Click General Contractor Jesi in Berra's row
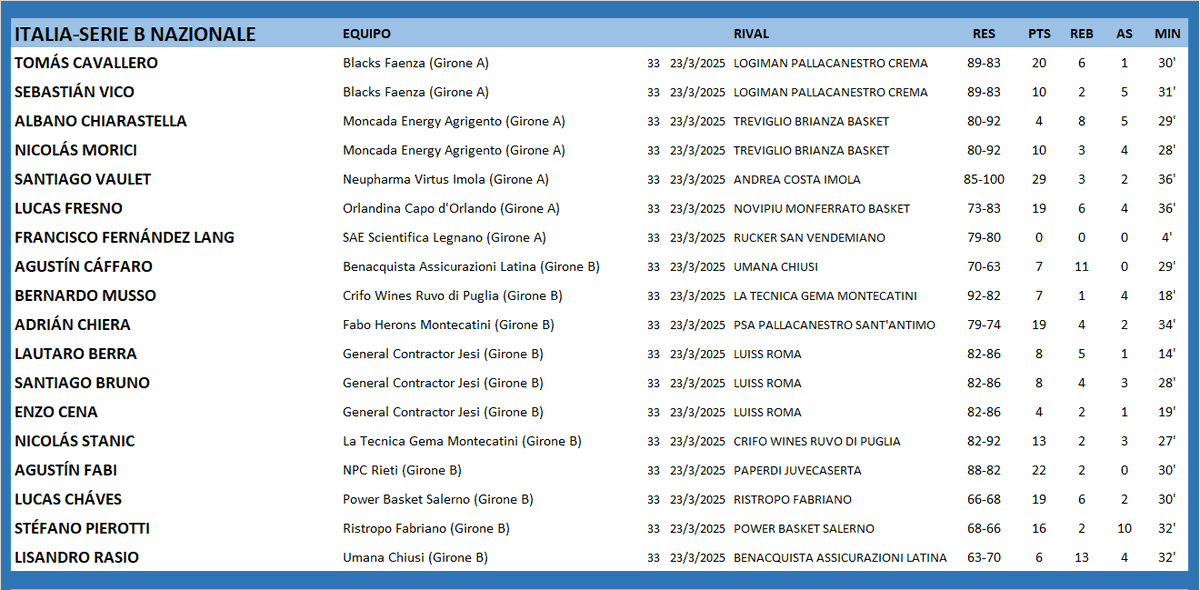The width and height of the screenshot is (1200, 590). coord(442,353)
